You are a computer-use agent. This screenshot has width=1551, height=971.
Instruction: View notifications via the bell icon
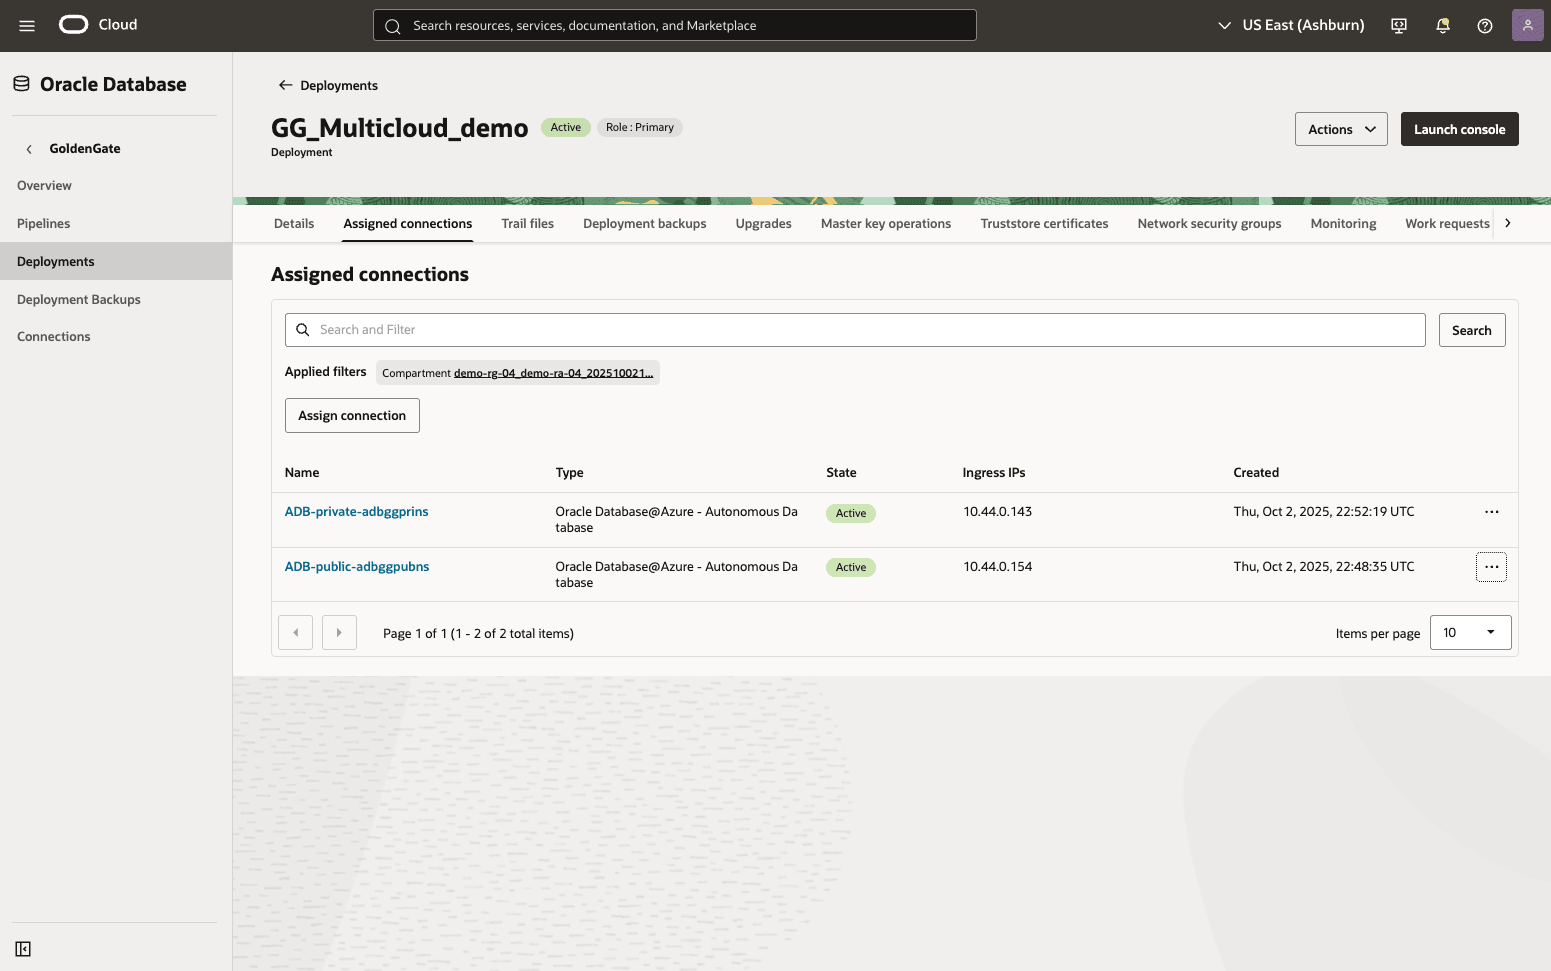1442,25
